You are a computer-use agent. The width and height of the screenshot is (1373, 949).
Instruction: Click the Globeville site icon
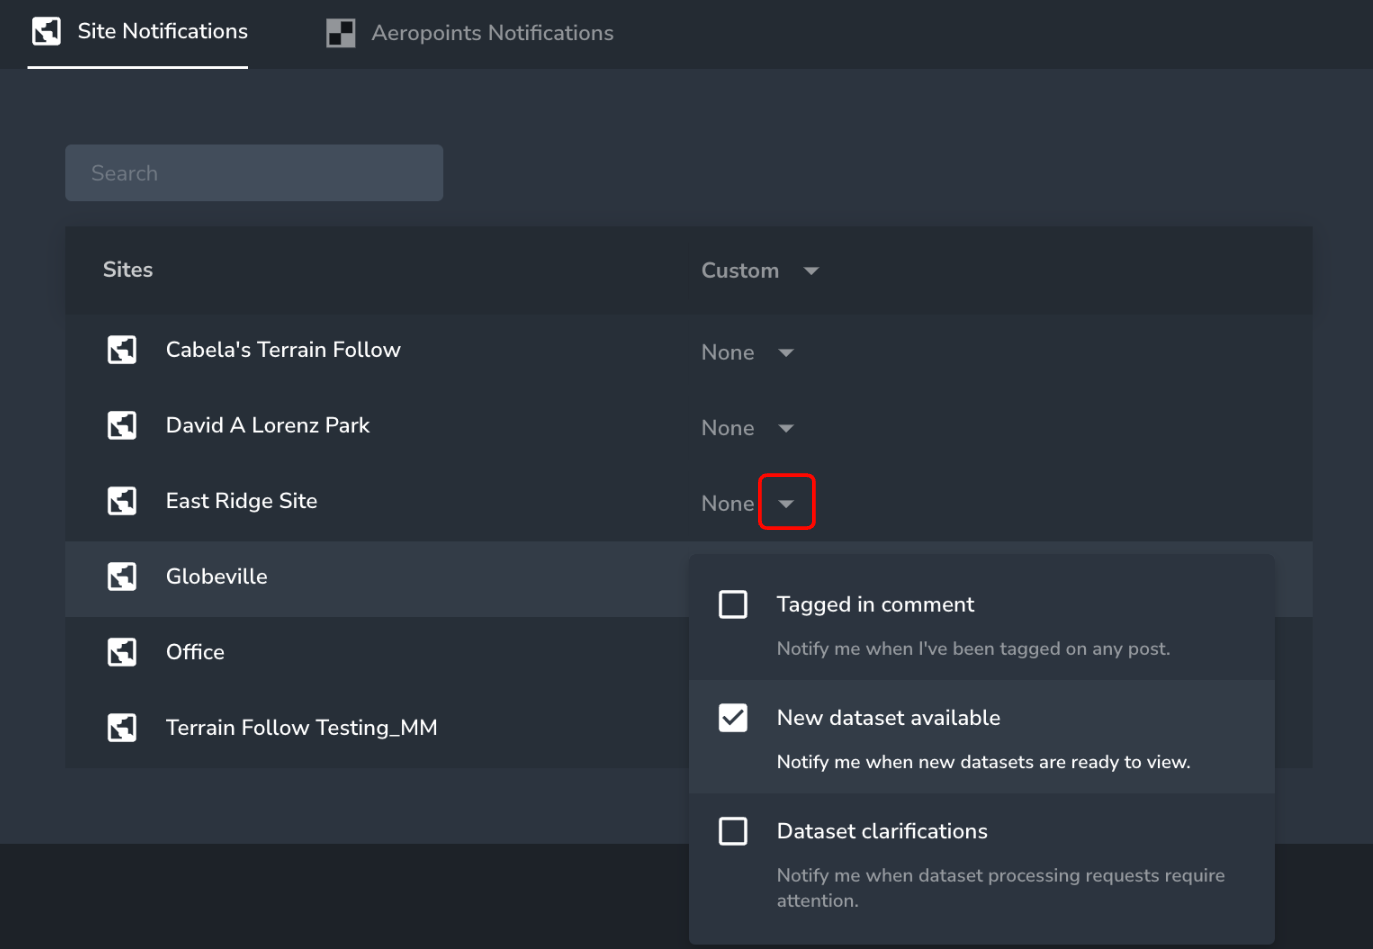pyautogui.click(x=122, y=577)
